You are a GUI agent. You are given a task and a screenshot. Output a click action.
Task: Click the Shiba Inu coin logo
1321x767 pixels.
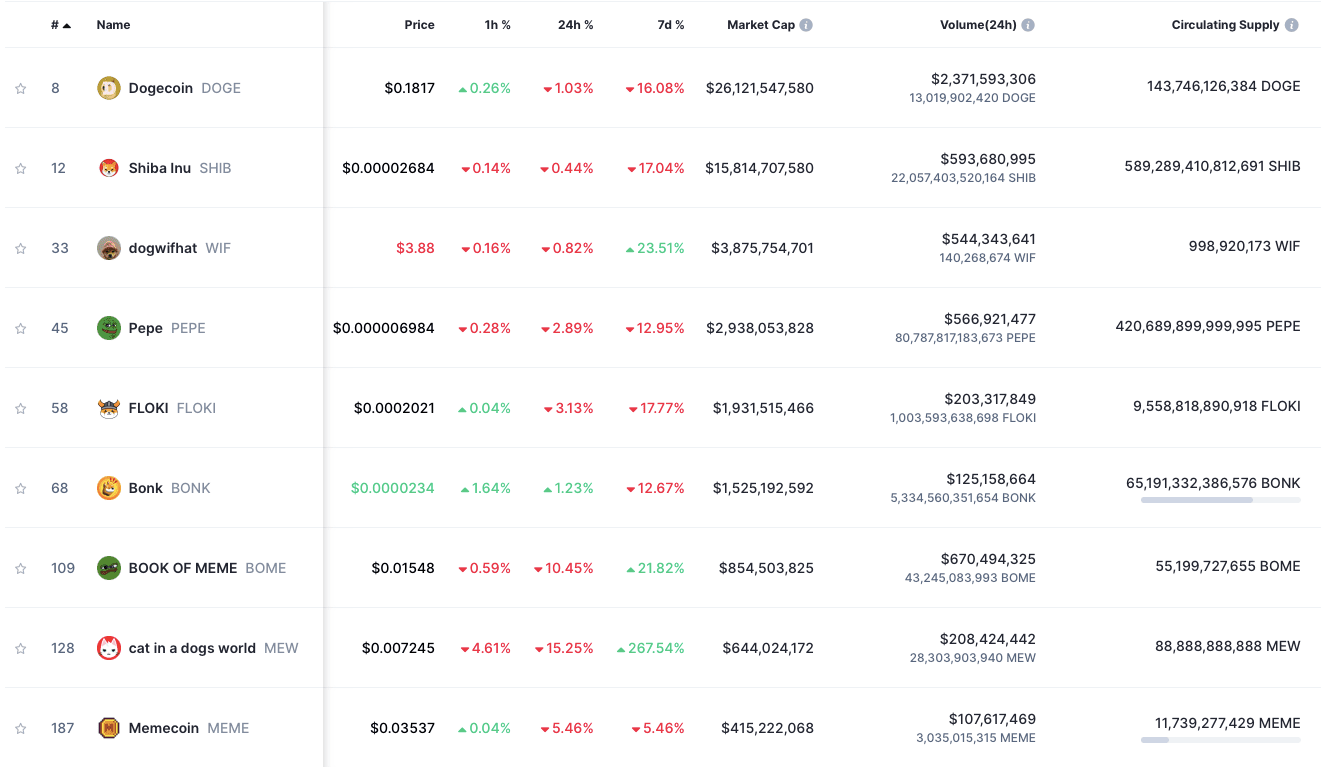click(x=109, y=168)
